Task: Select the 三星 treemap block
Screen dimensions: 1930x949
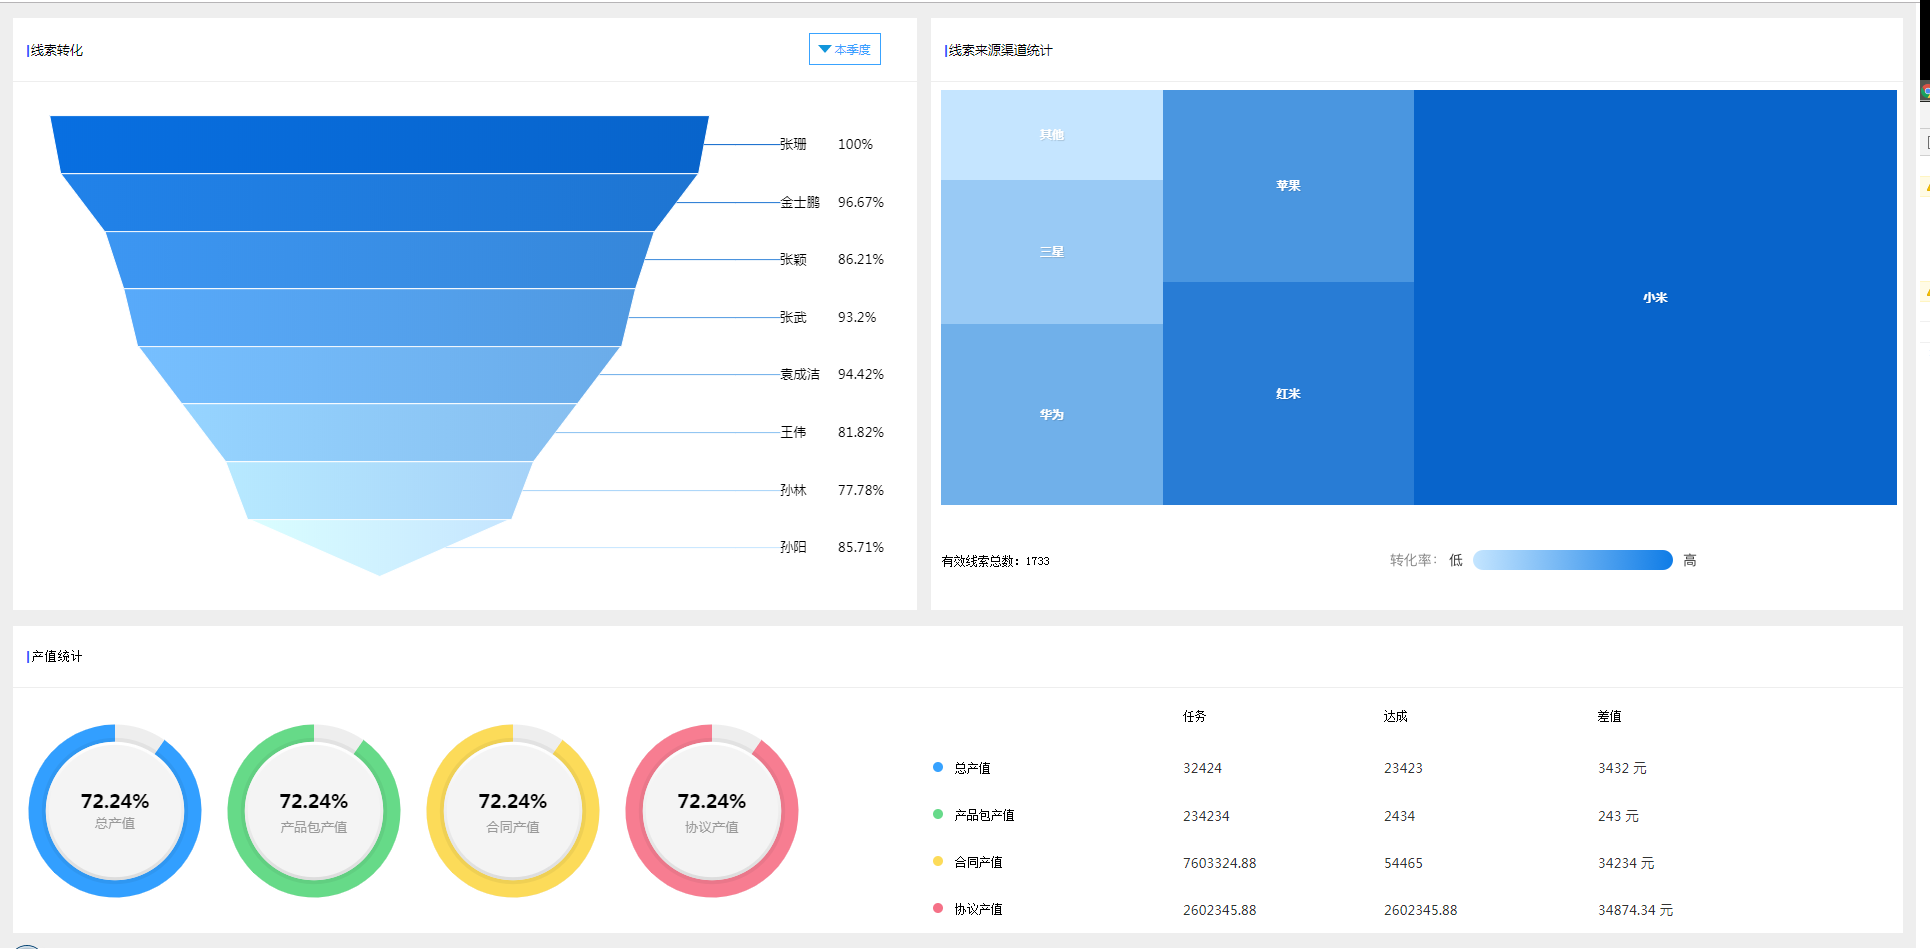Action: 1052,252
